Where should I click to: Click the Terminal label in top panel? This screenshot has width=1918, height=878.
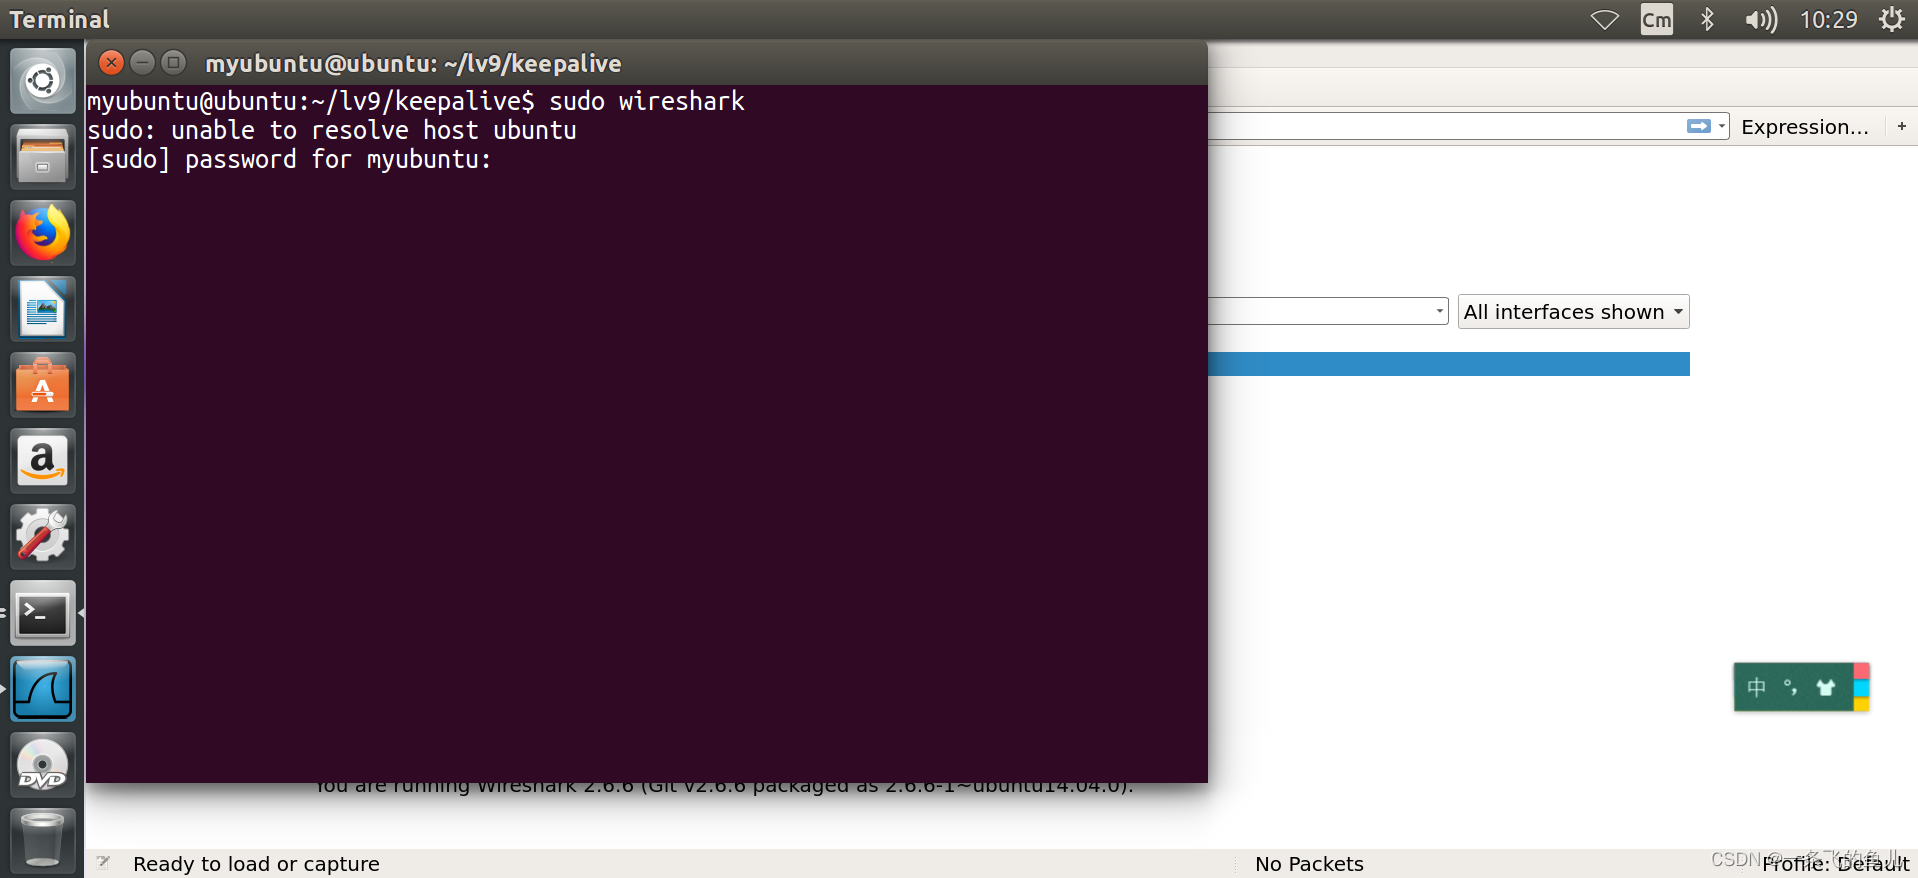point(59,19)
